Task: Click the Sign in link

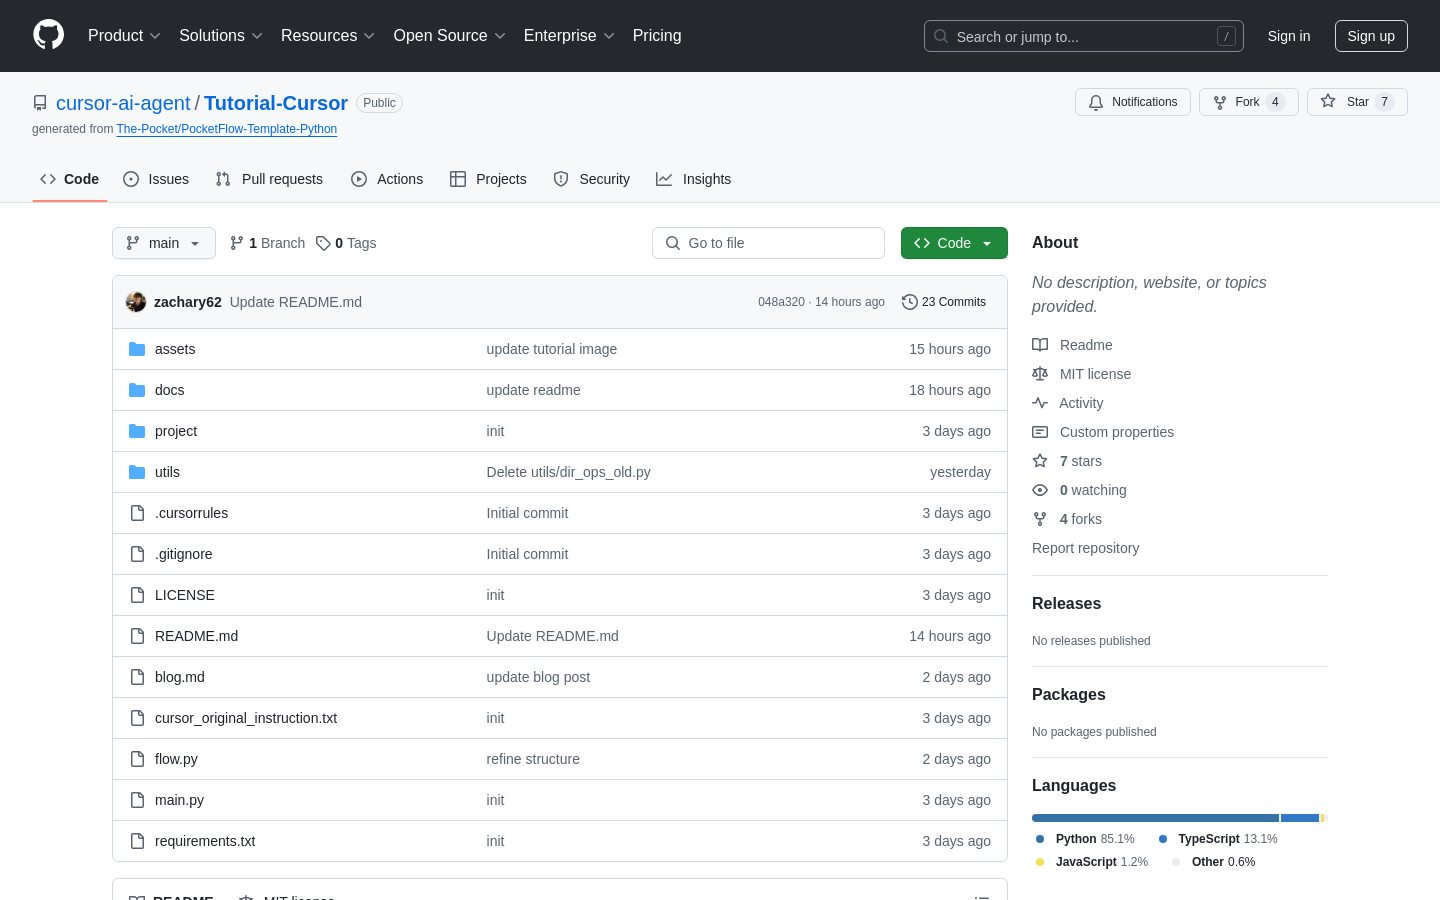Action: (x=1289, y=36)
